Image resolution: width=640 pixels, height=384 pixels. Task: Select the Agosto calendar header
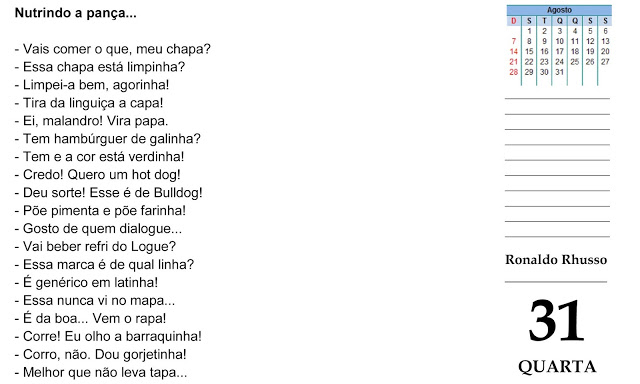tap(559, 10)
